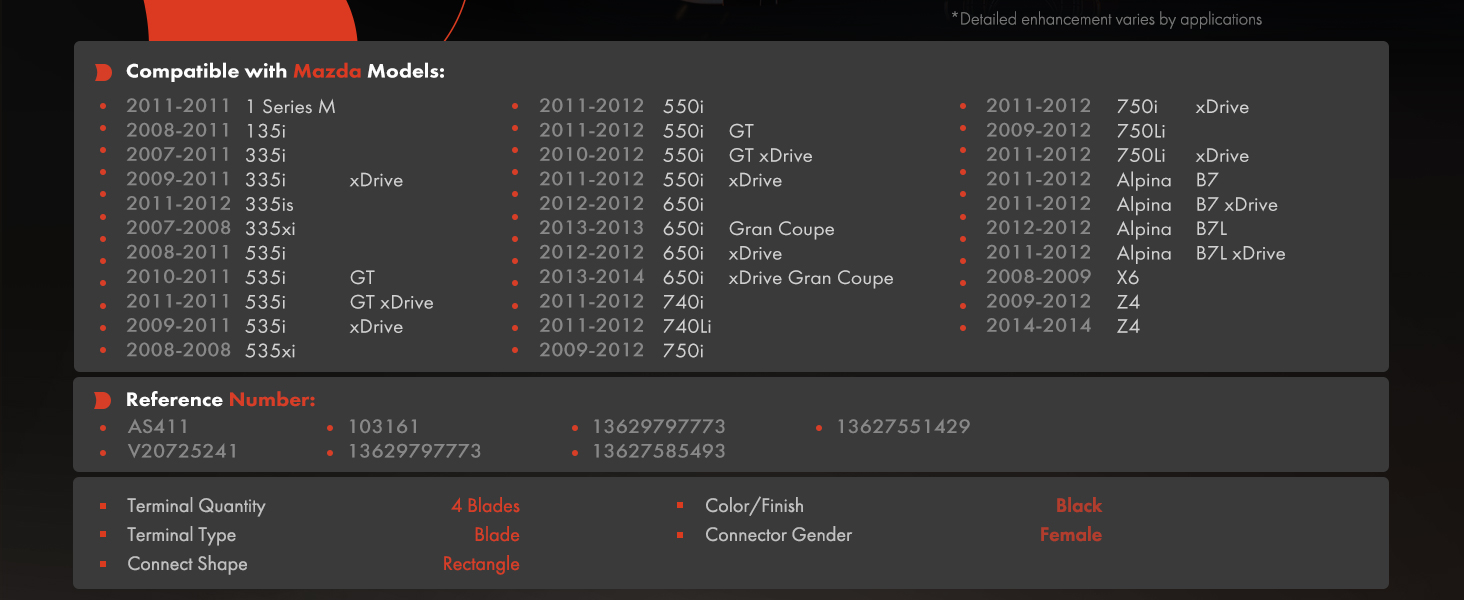This screenshot has height=600, width=1464.
Task: Select the "4 Blades" value
Action: tap(486, 506)
